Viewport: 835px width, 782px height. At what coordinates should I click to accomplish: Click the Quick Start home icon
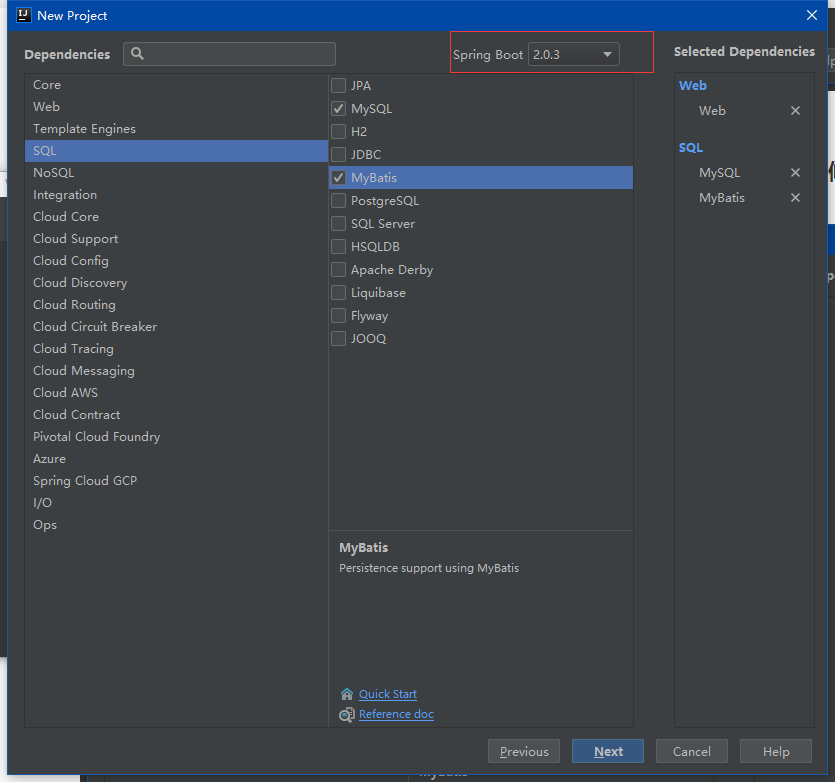coord(347,694)
